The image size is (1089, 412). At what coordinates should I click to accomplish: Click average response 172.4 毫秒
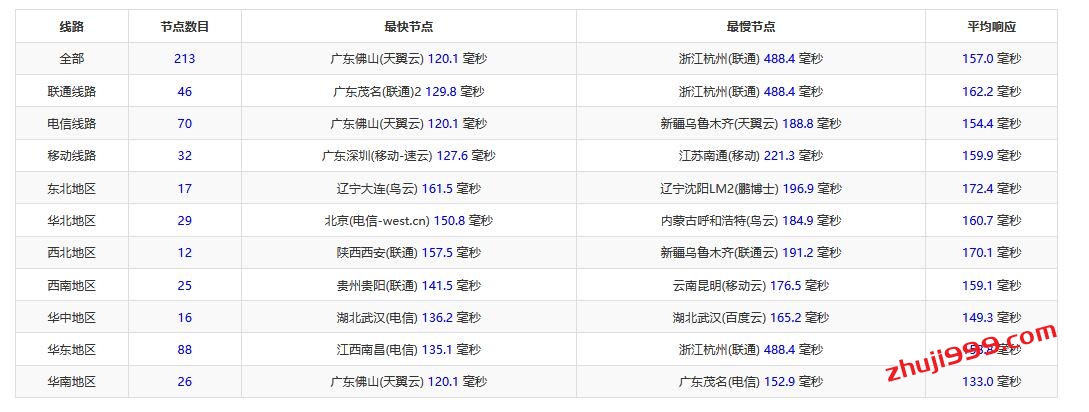[x=992, y=188]
